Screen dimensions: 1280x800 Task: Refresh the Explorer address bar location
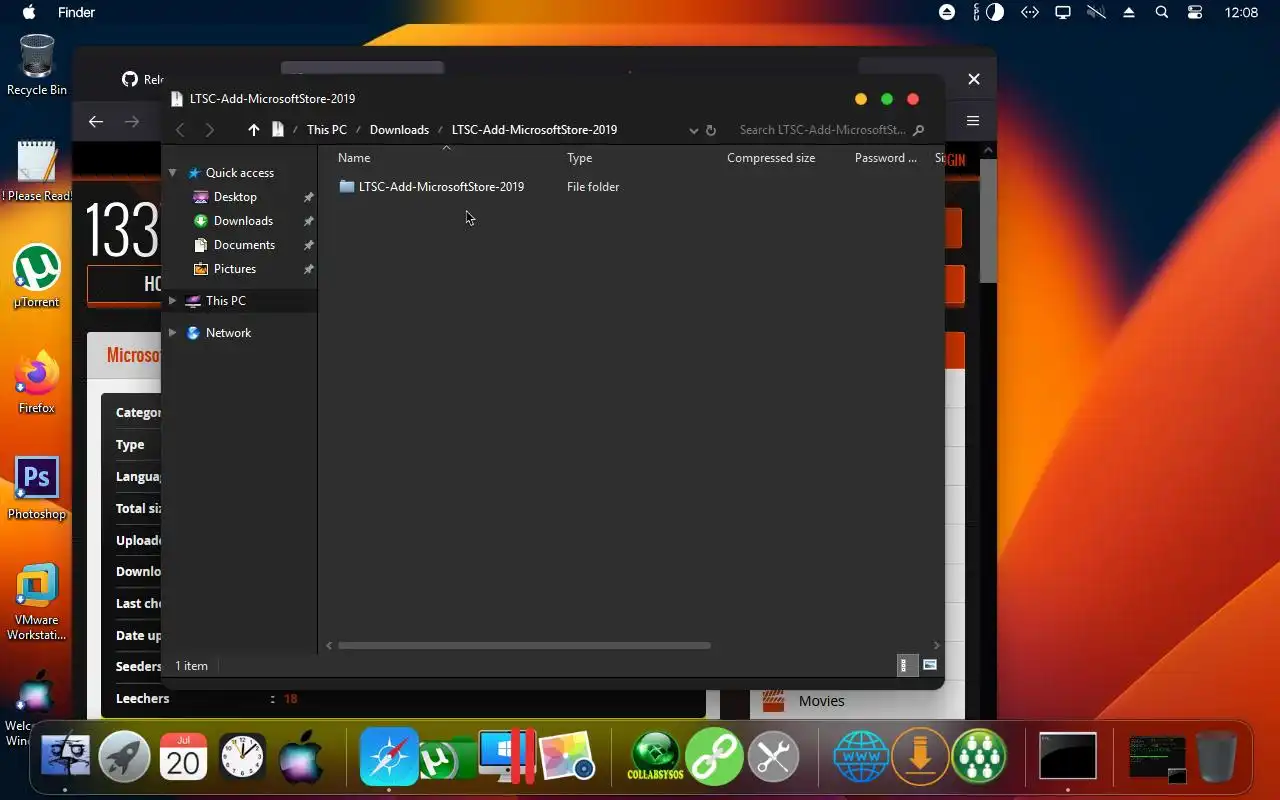click(x=711, y=130)
